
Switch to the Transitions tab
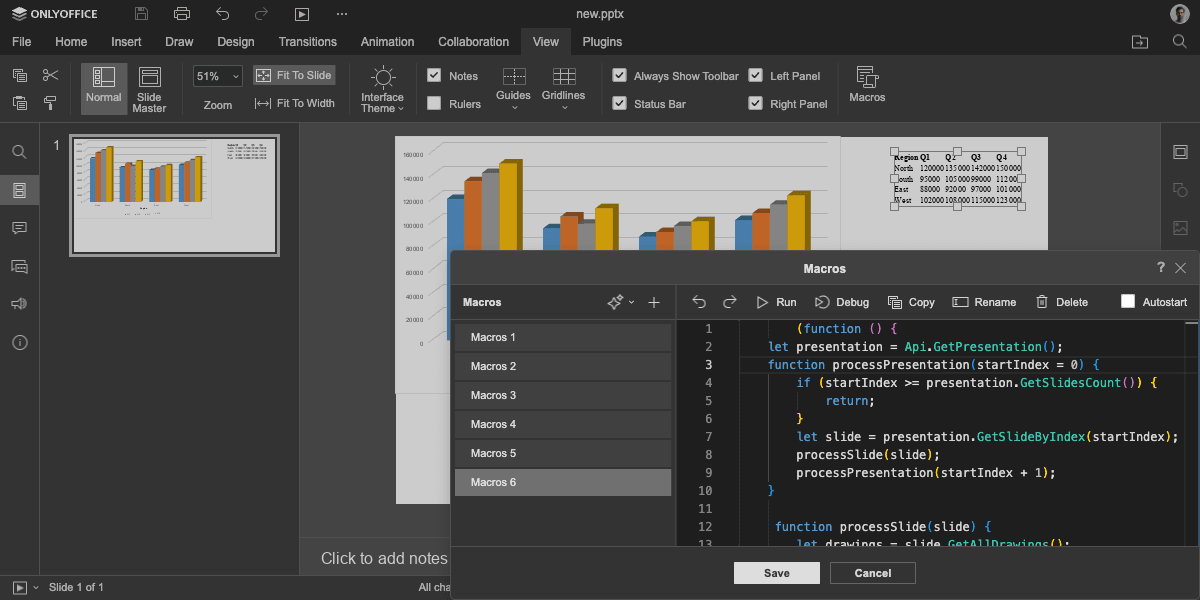pyautogui.click(x=308, y=42)
